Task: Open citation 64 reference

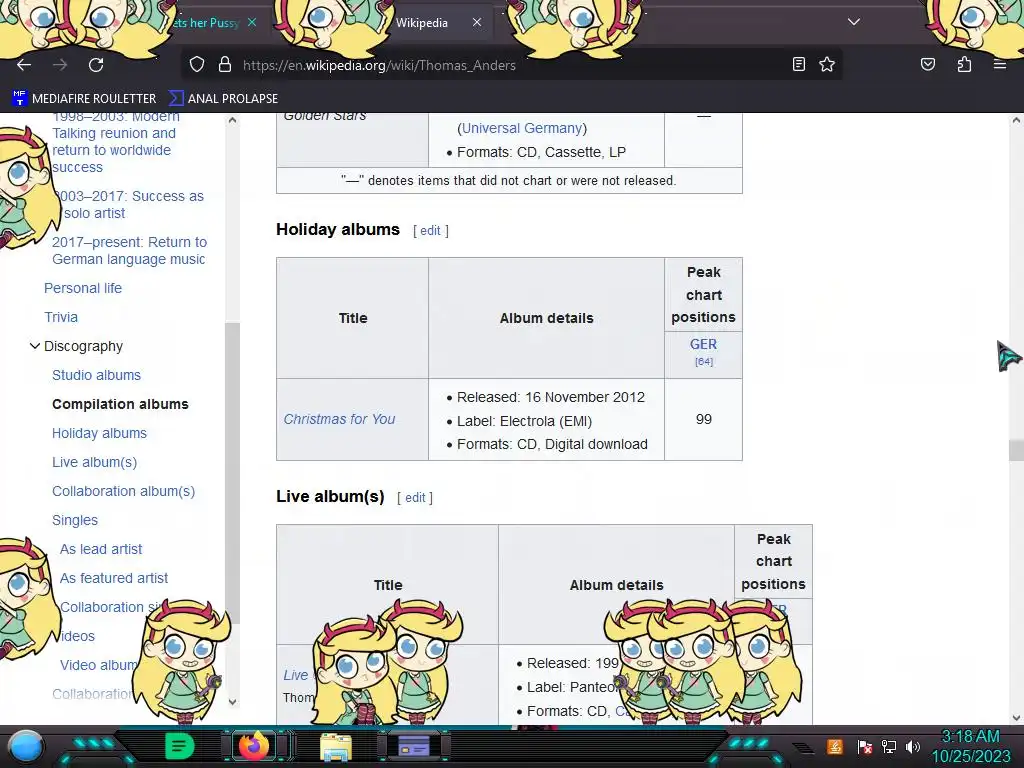Action: [704, 361]
